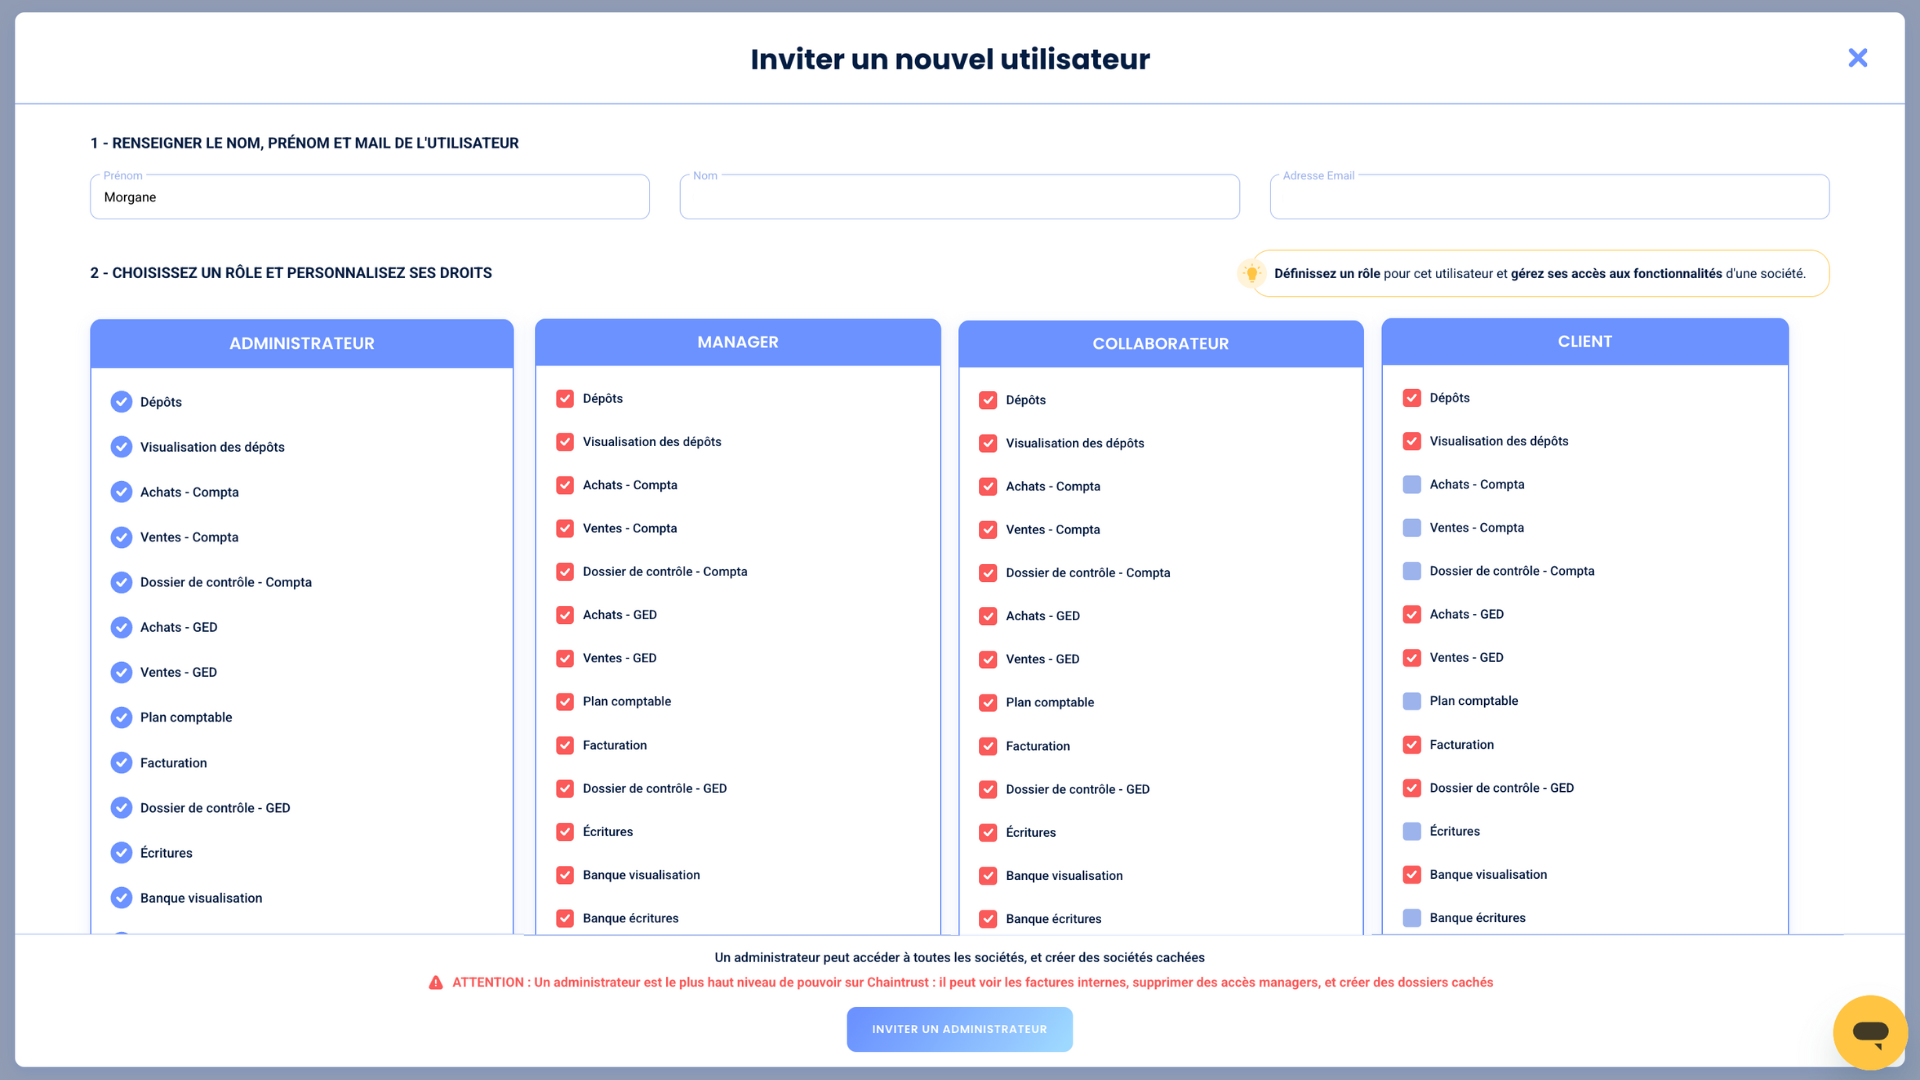
Task: Uncheck Collaborateur Facturation checkbox
Action: tap(988, 746)
